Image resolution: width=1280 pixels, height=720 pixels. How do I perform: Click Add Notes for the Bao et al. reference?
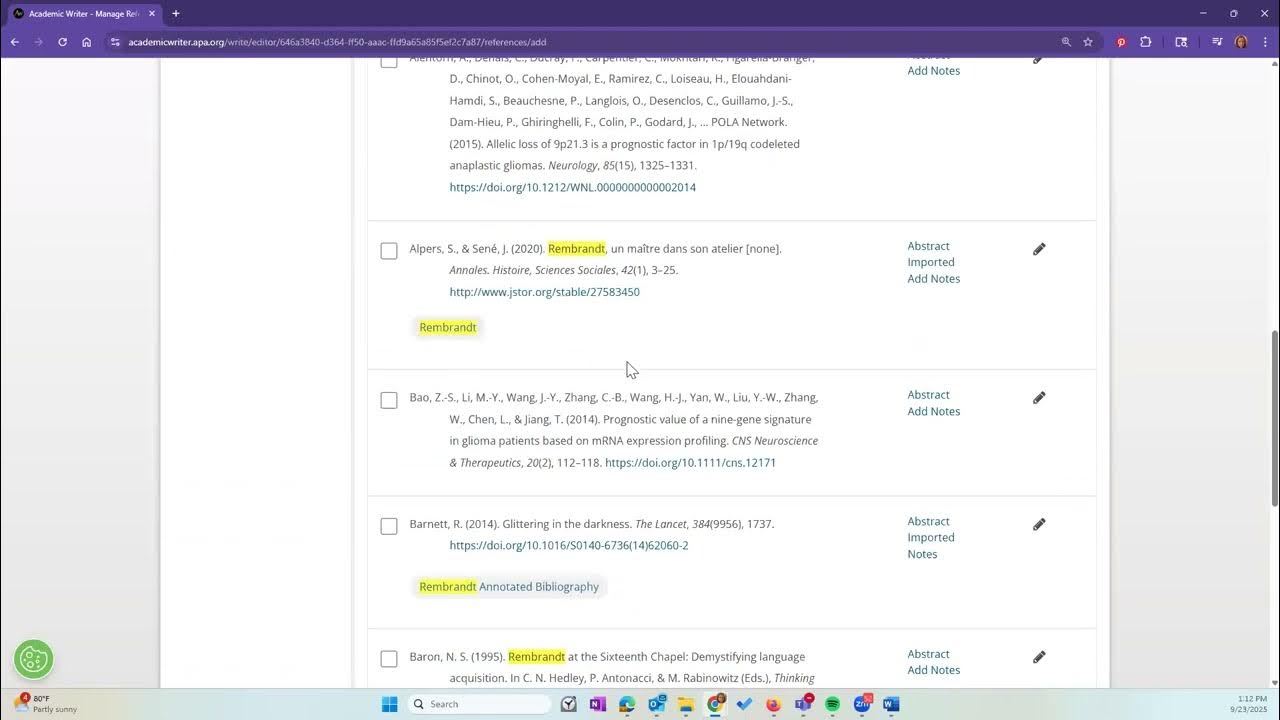(x=933, y=411)
